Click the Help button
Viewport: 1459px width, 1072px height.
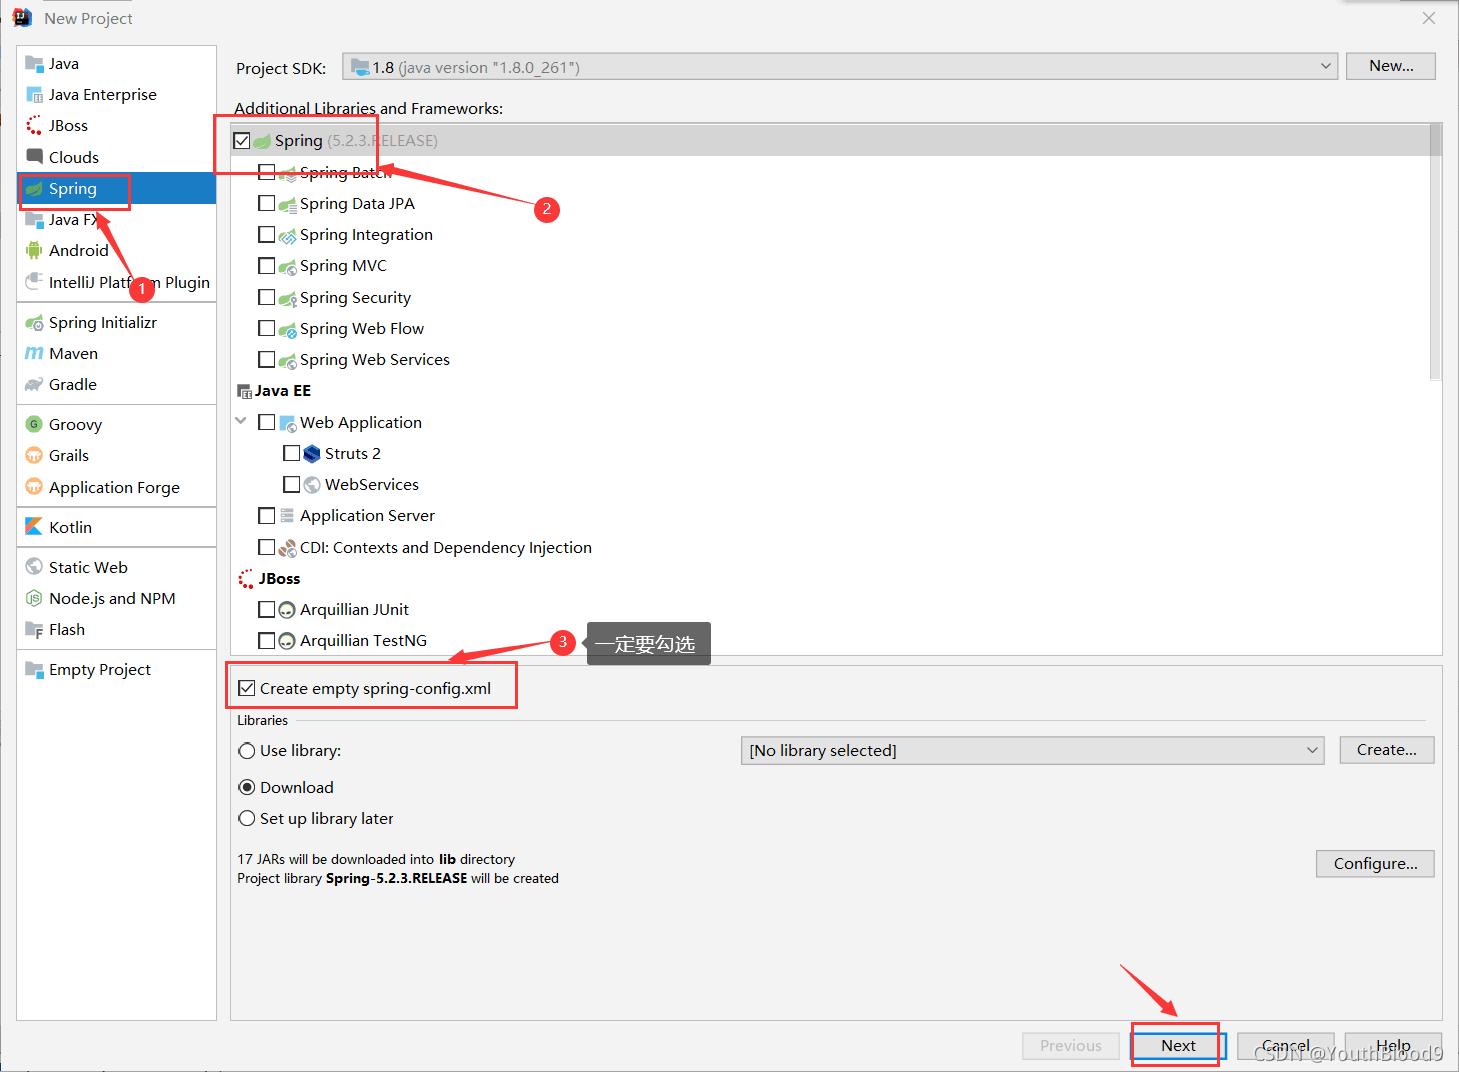(x=1393, y=1046)
